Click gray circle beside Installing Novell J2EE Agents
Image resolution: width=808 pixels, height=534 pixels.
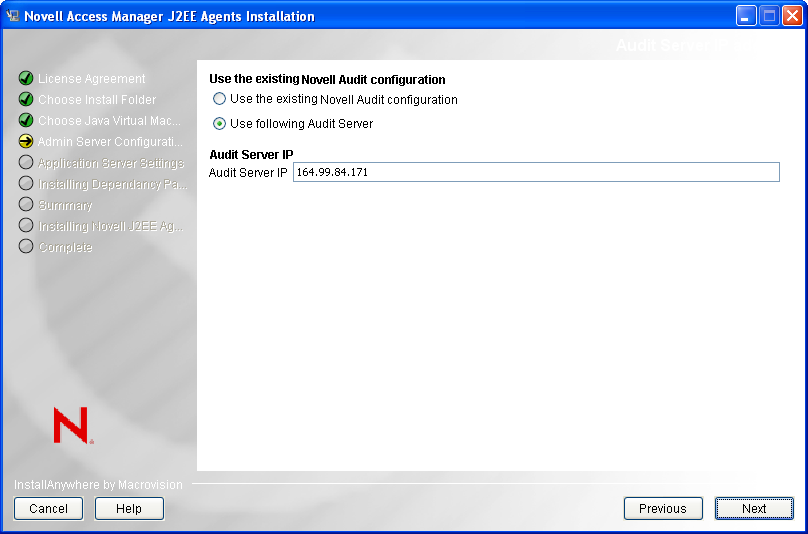(26, 225)
